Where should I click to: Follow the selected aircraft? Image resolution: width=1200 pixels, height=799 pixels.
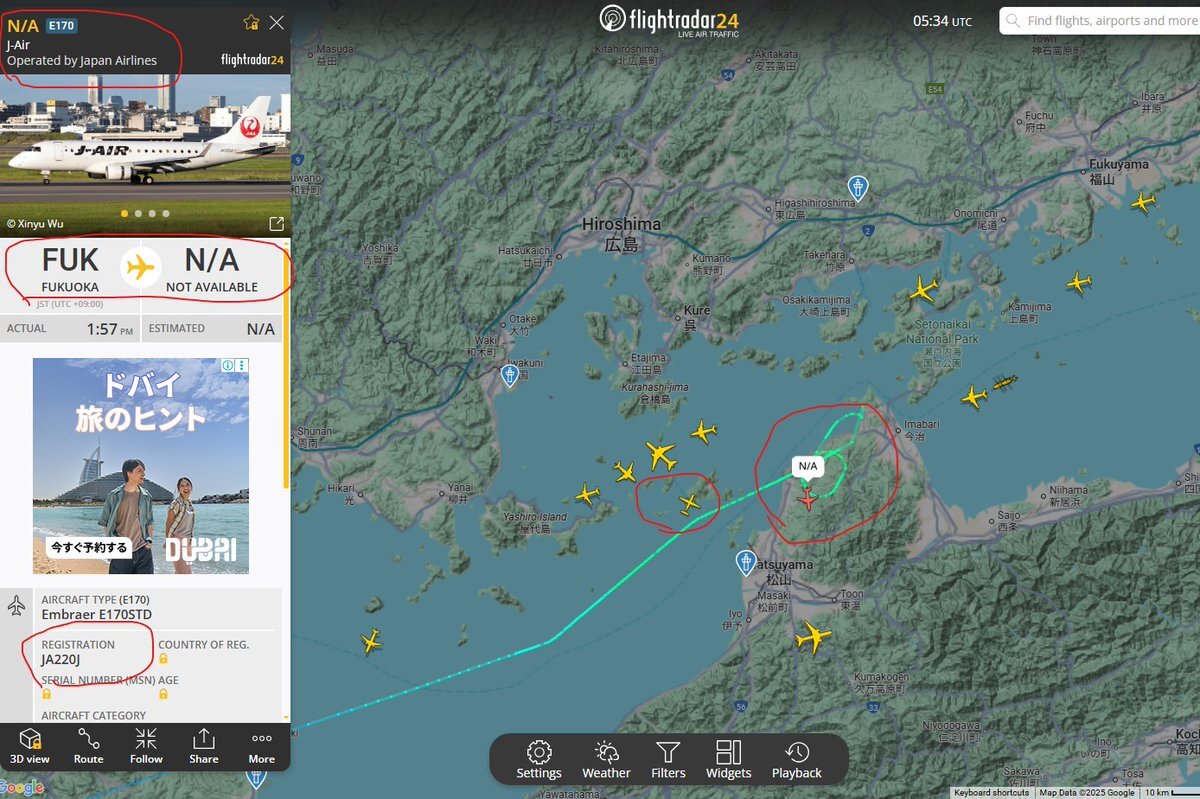[x=146, y=746]
